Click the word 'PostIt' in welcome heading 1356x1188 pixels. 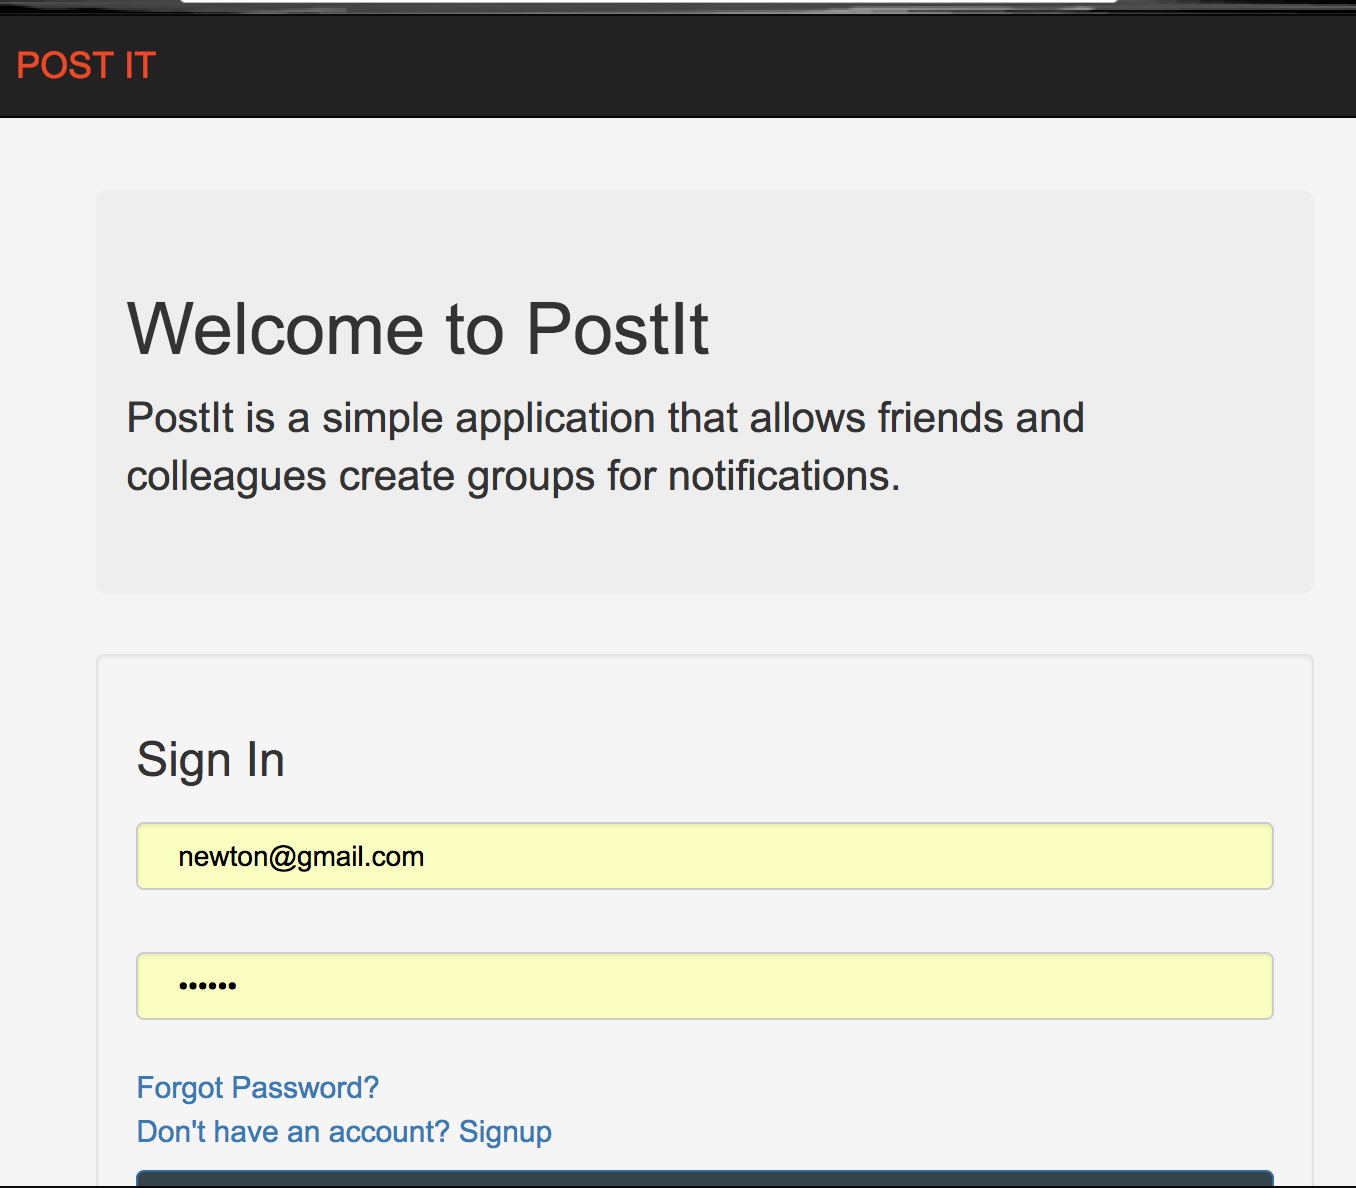(x=618, y=329)
